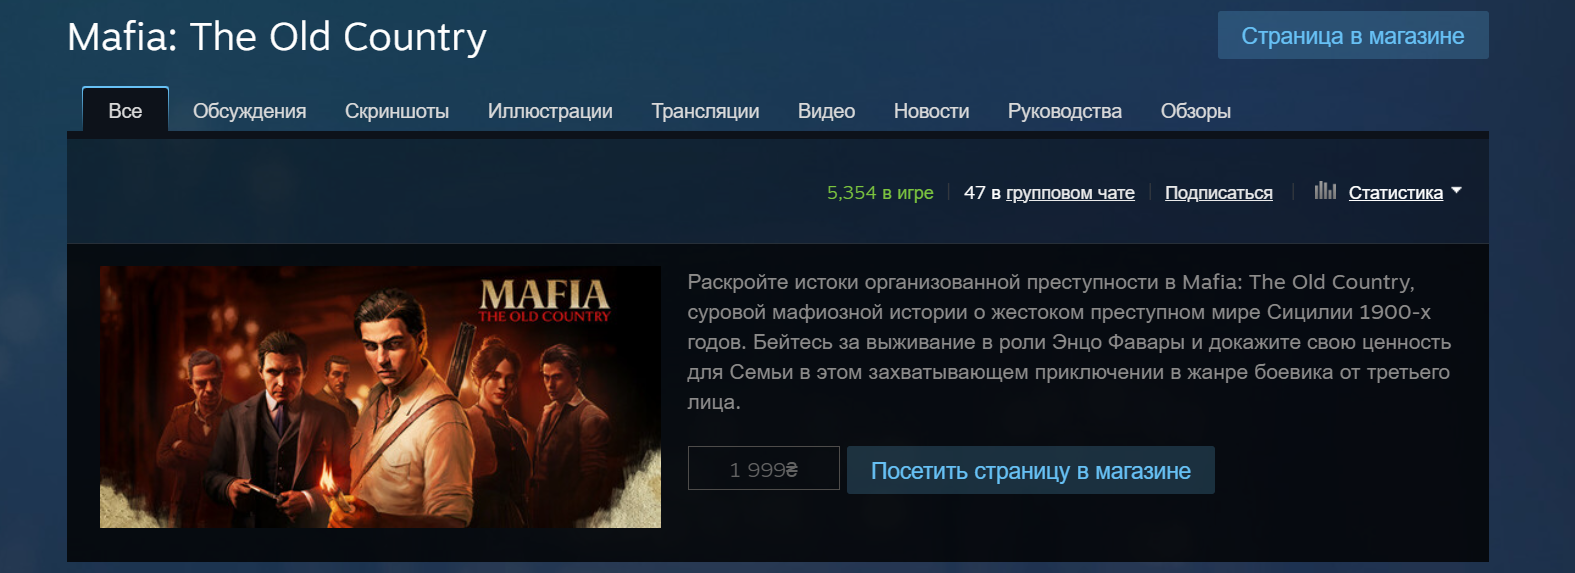Click Посетить страницу в магазине button
Screen dimensions: 1575x573
(1031, 470)
